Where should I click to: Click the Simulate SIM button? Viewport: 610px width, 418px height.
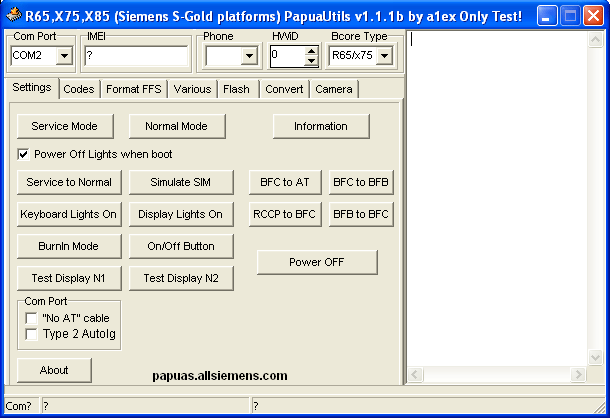point(181,182)
